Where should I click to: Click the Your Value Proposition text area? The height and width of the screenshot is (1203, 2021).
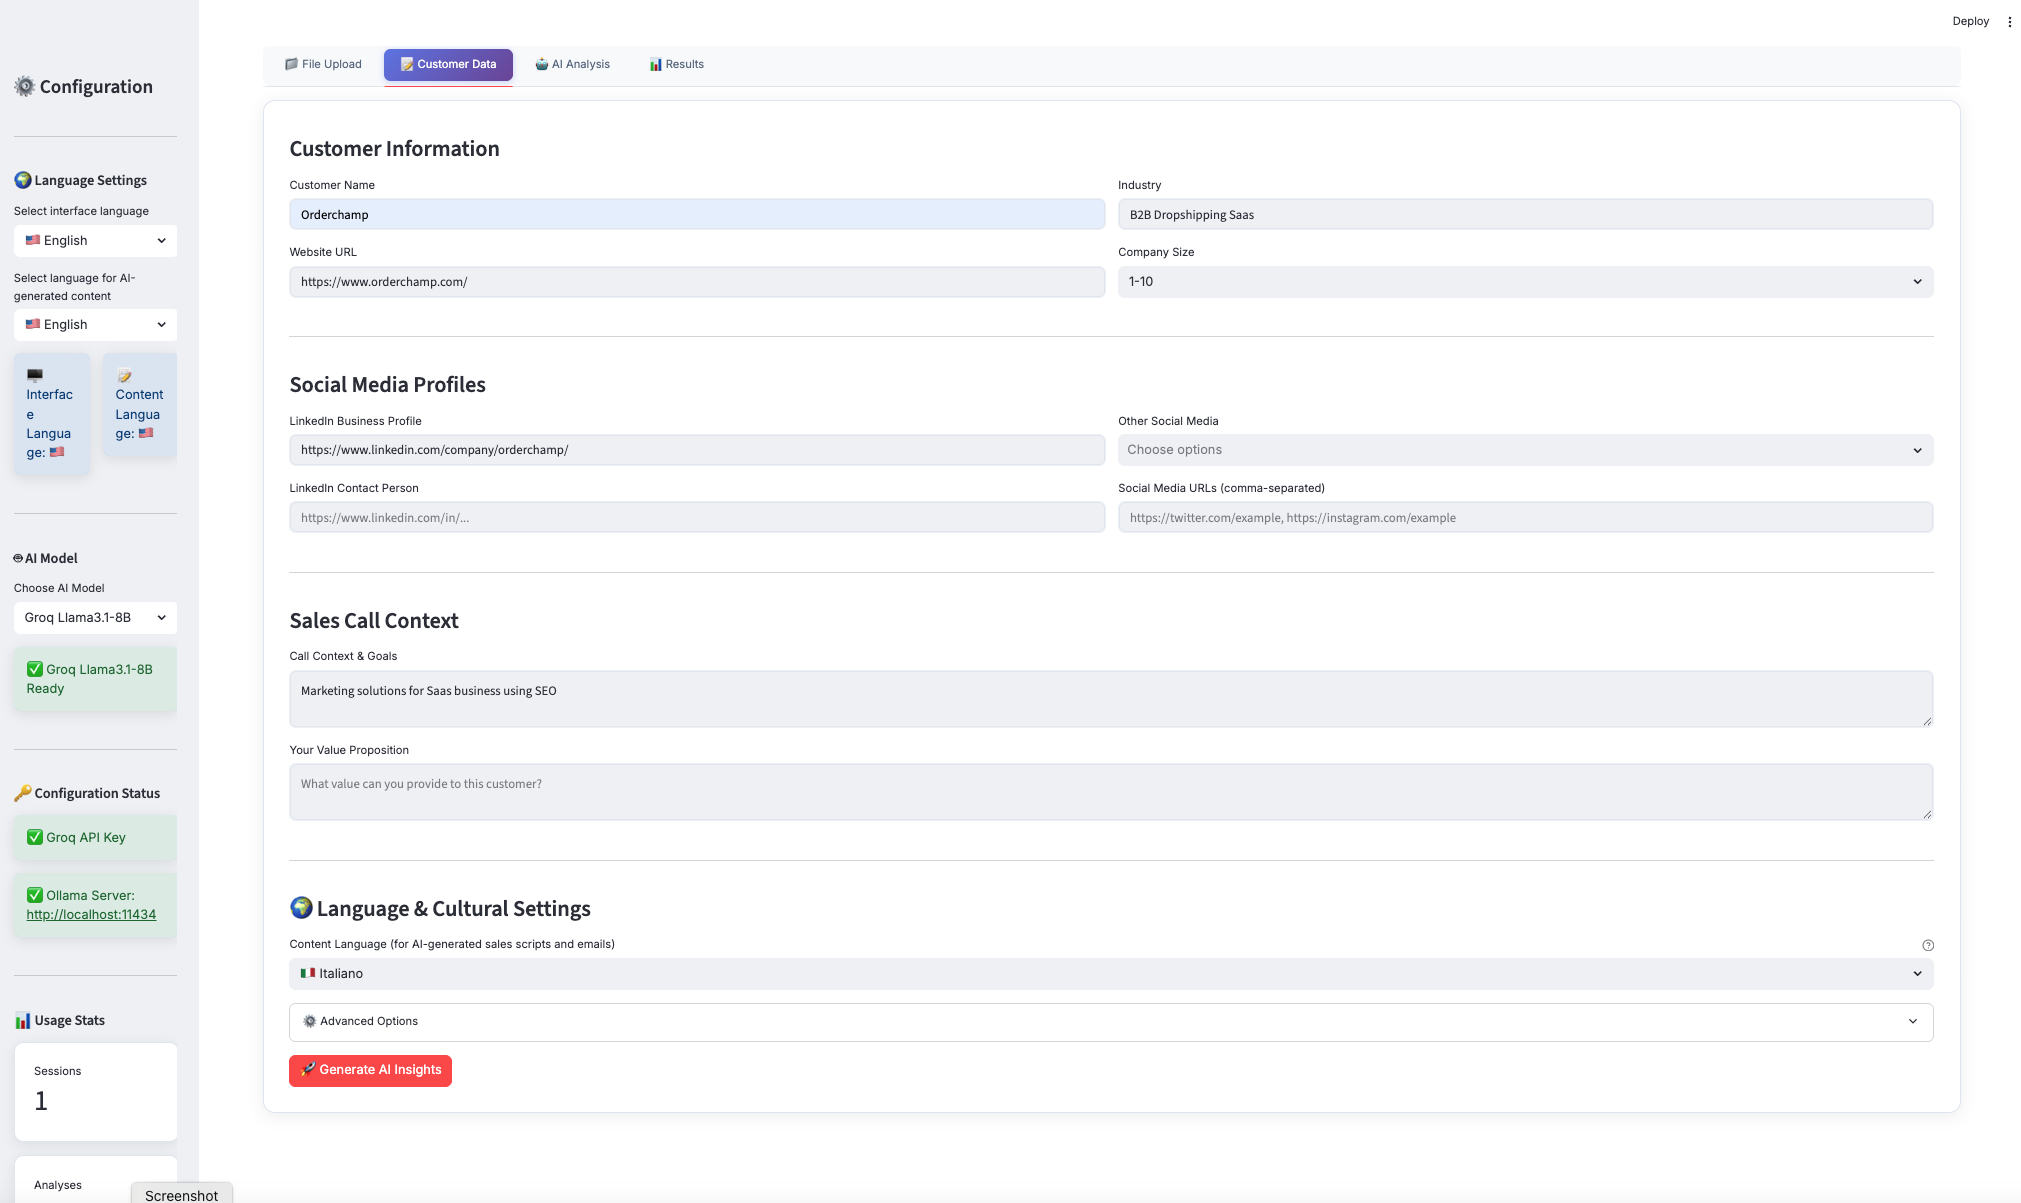[x=1110, y=791]
